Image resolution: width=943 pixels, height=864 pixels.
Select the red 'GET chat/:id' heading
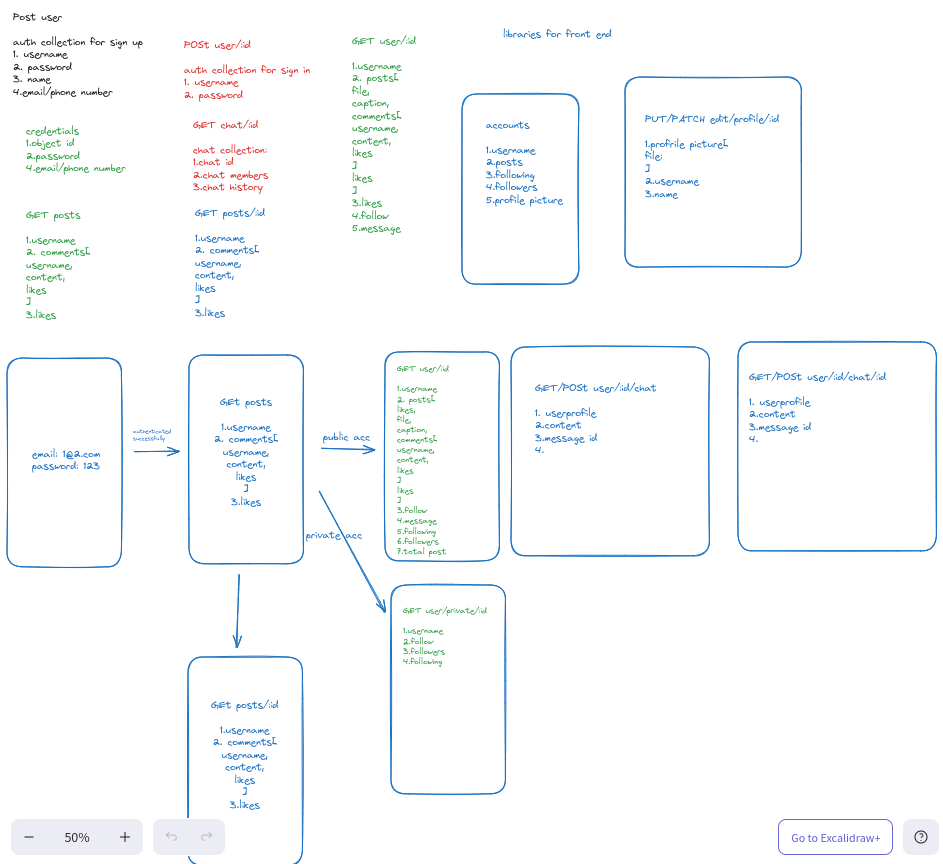[225, 125]
